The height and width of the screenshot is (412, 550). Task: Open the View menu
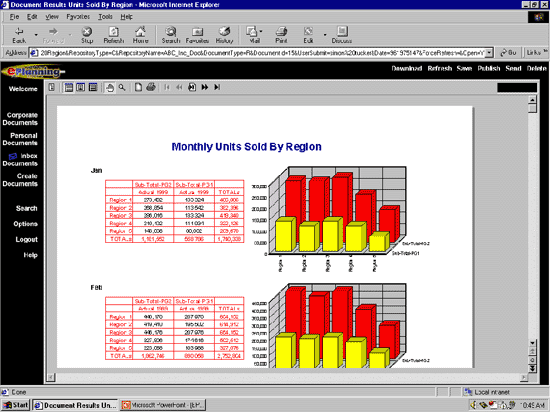(x=52, y=16)
